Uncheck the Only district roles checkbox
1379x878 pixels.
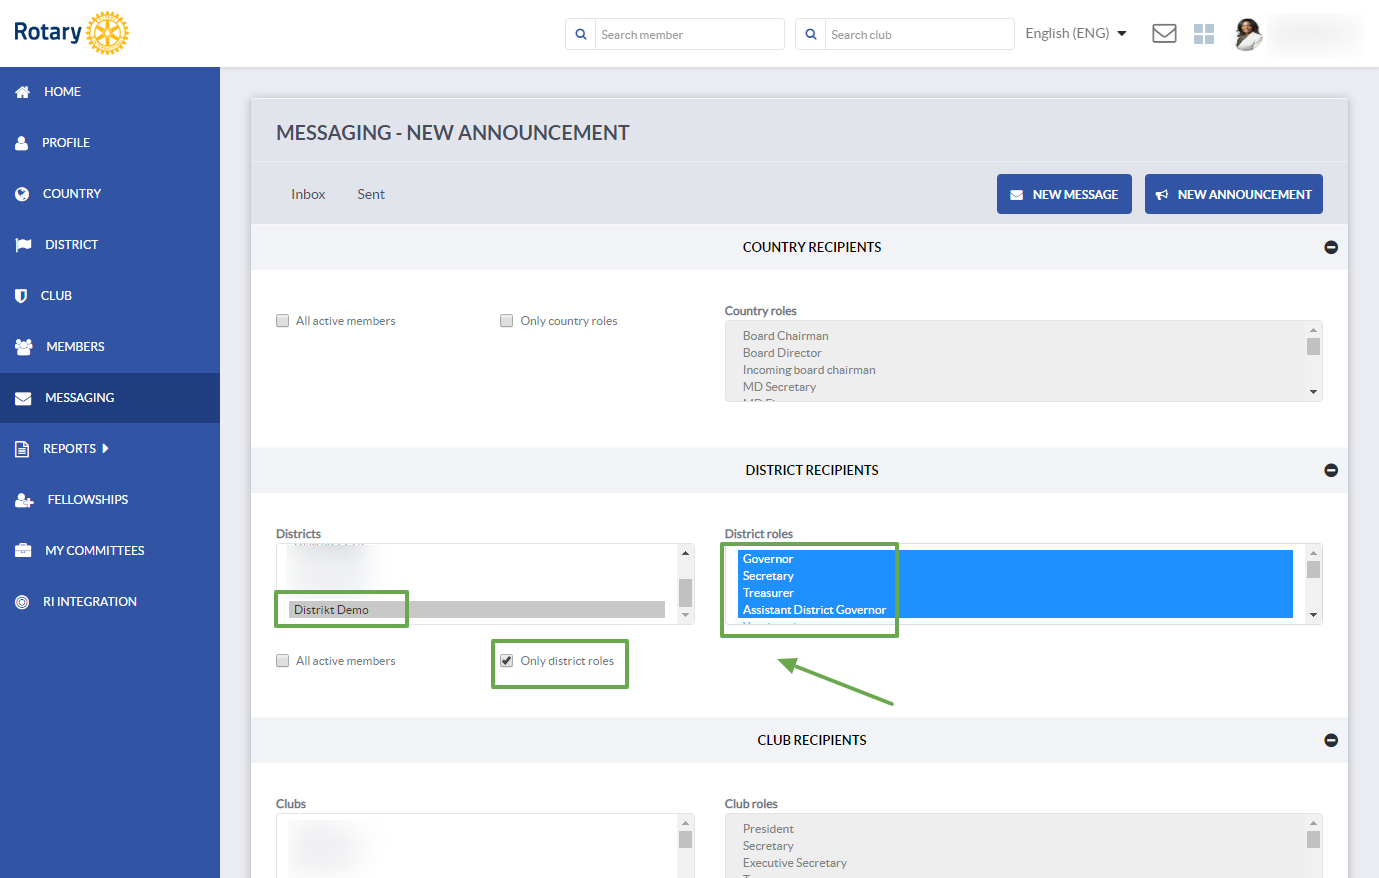coord(507,661)
